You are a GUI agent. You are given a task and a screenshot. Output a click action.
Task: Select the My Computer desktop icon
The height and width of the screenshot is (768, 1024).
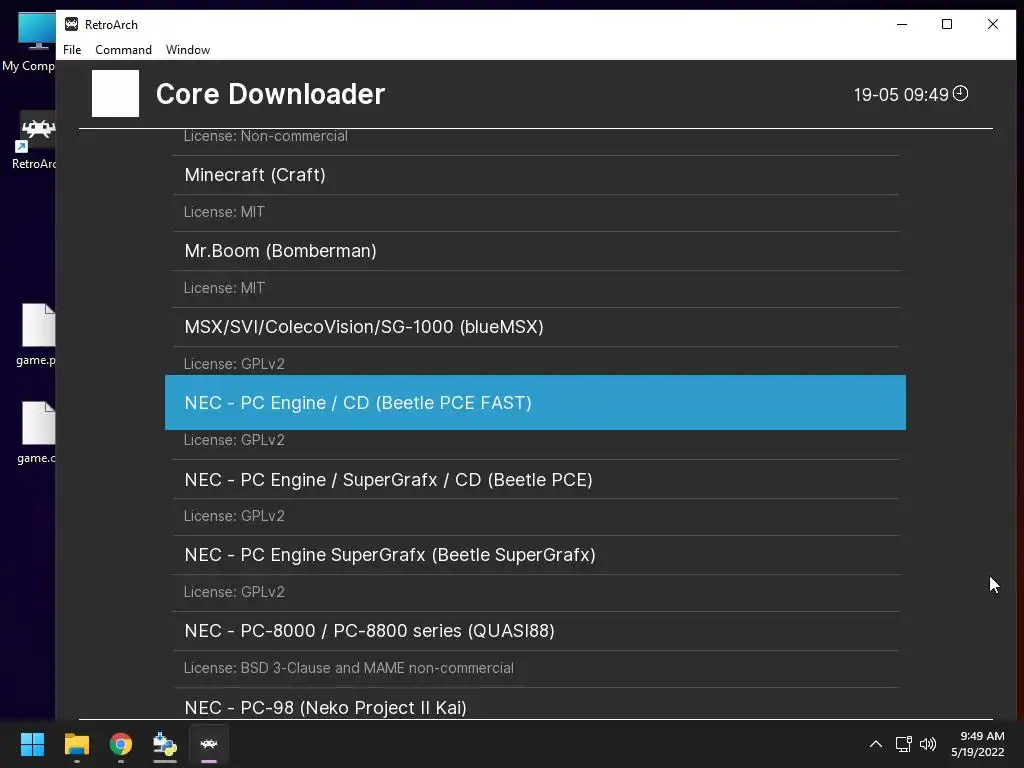click(29, 41)
